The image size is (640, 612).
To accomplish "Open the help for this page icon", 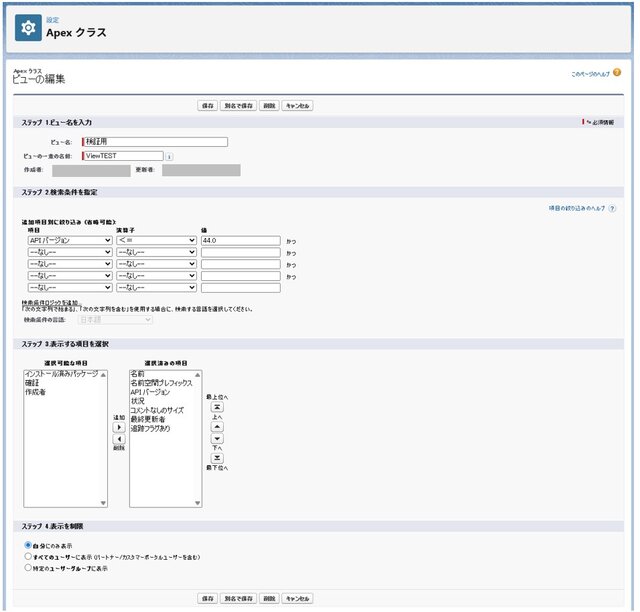I will 617,72.
